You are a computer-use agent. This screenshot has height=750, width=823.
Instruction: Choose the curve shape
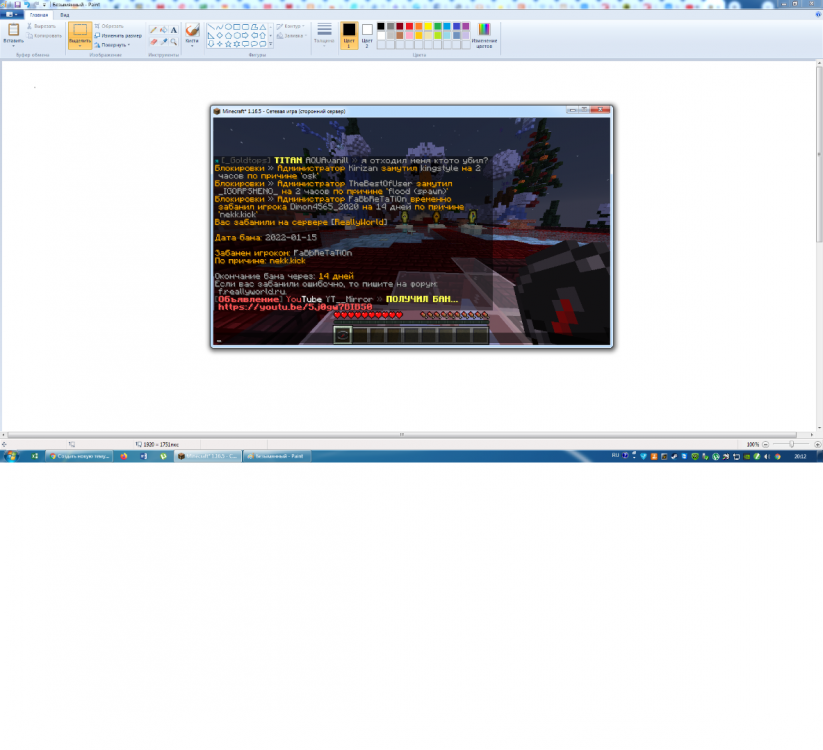click(x=219, y=26)
